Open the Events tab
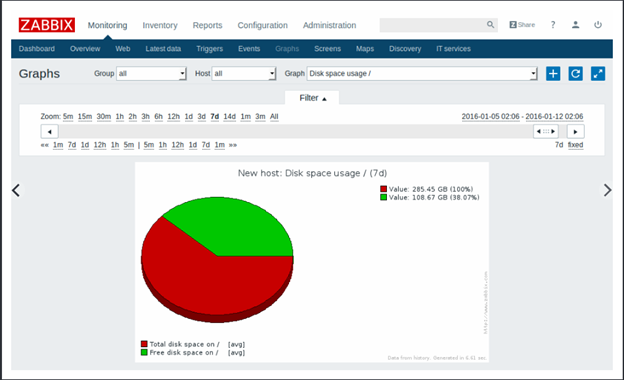The height and width of the screenshot is (380, 624). 249,49
